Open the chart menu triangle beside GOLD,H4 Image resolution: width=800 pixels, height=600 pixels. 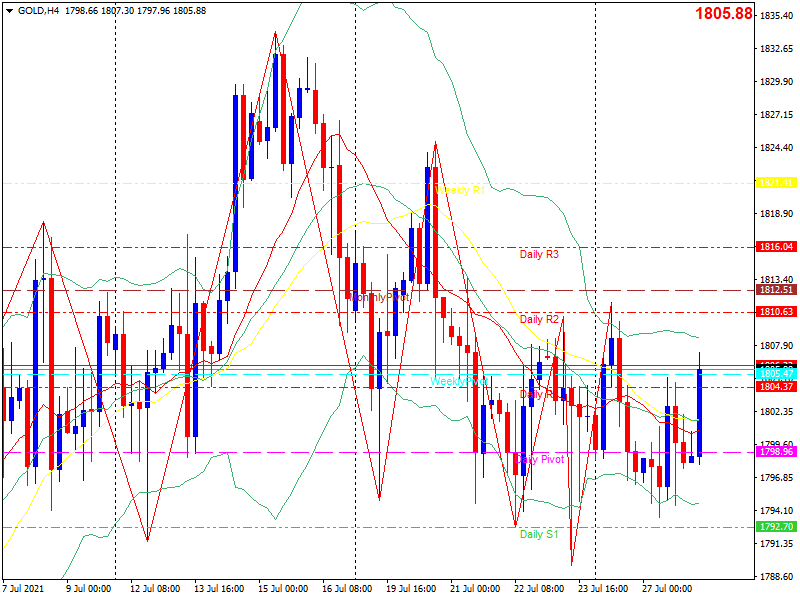point(10,11)
